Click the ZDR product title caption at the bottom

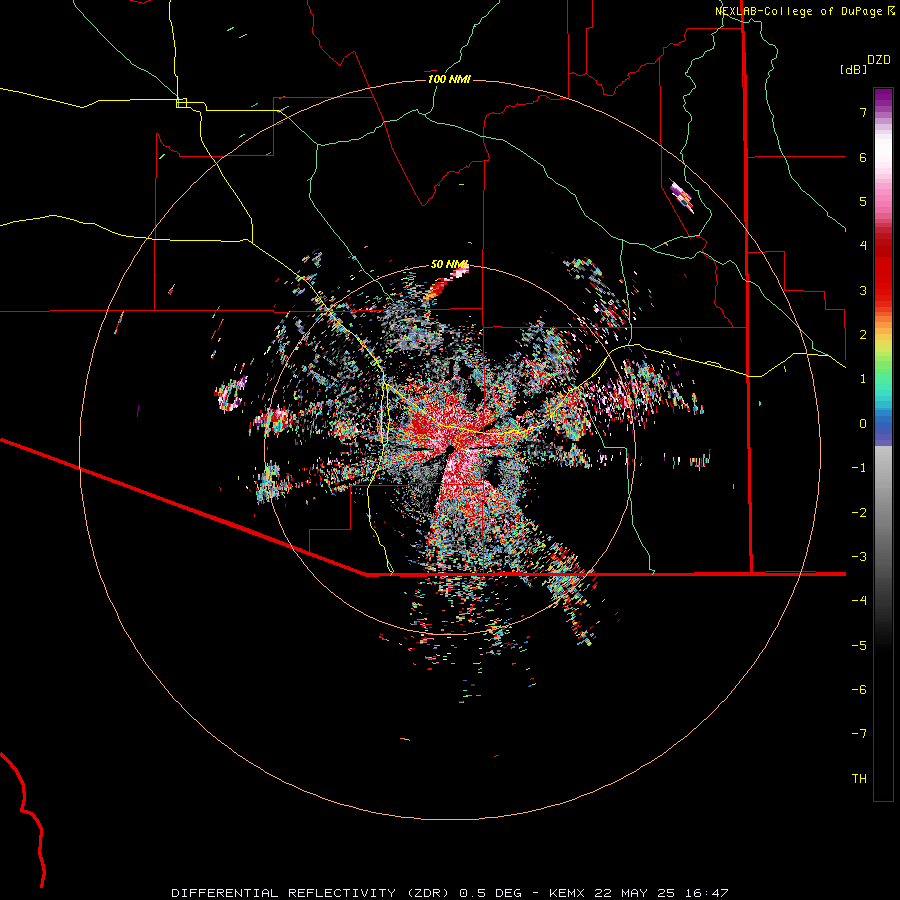tap(450, 893)
